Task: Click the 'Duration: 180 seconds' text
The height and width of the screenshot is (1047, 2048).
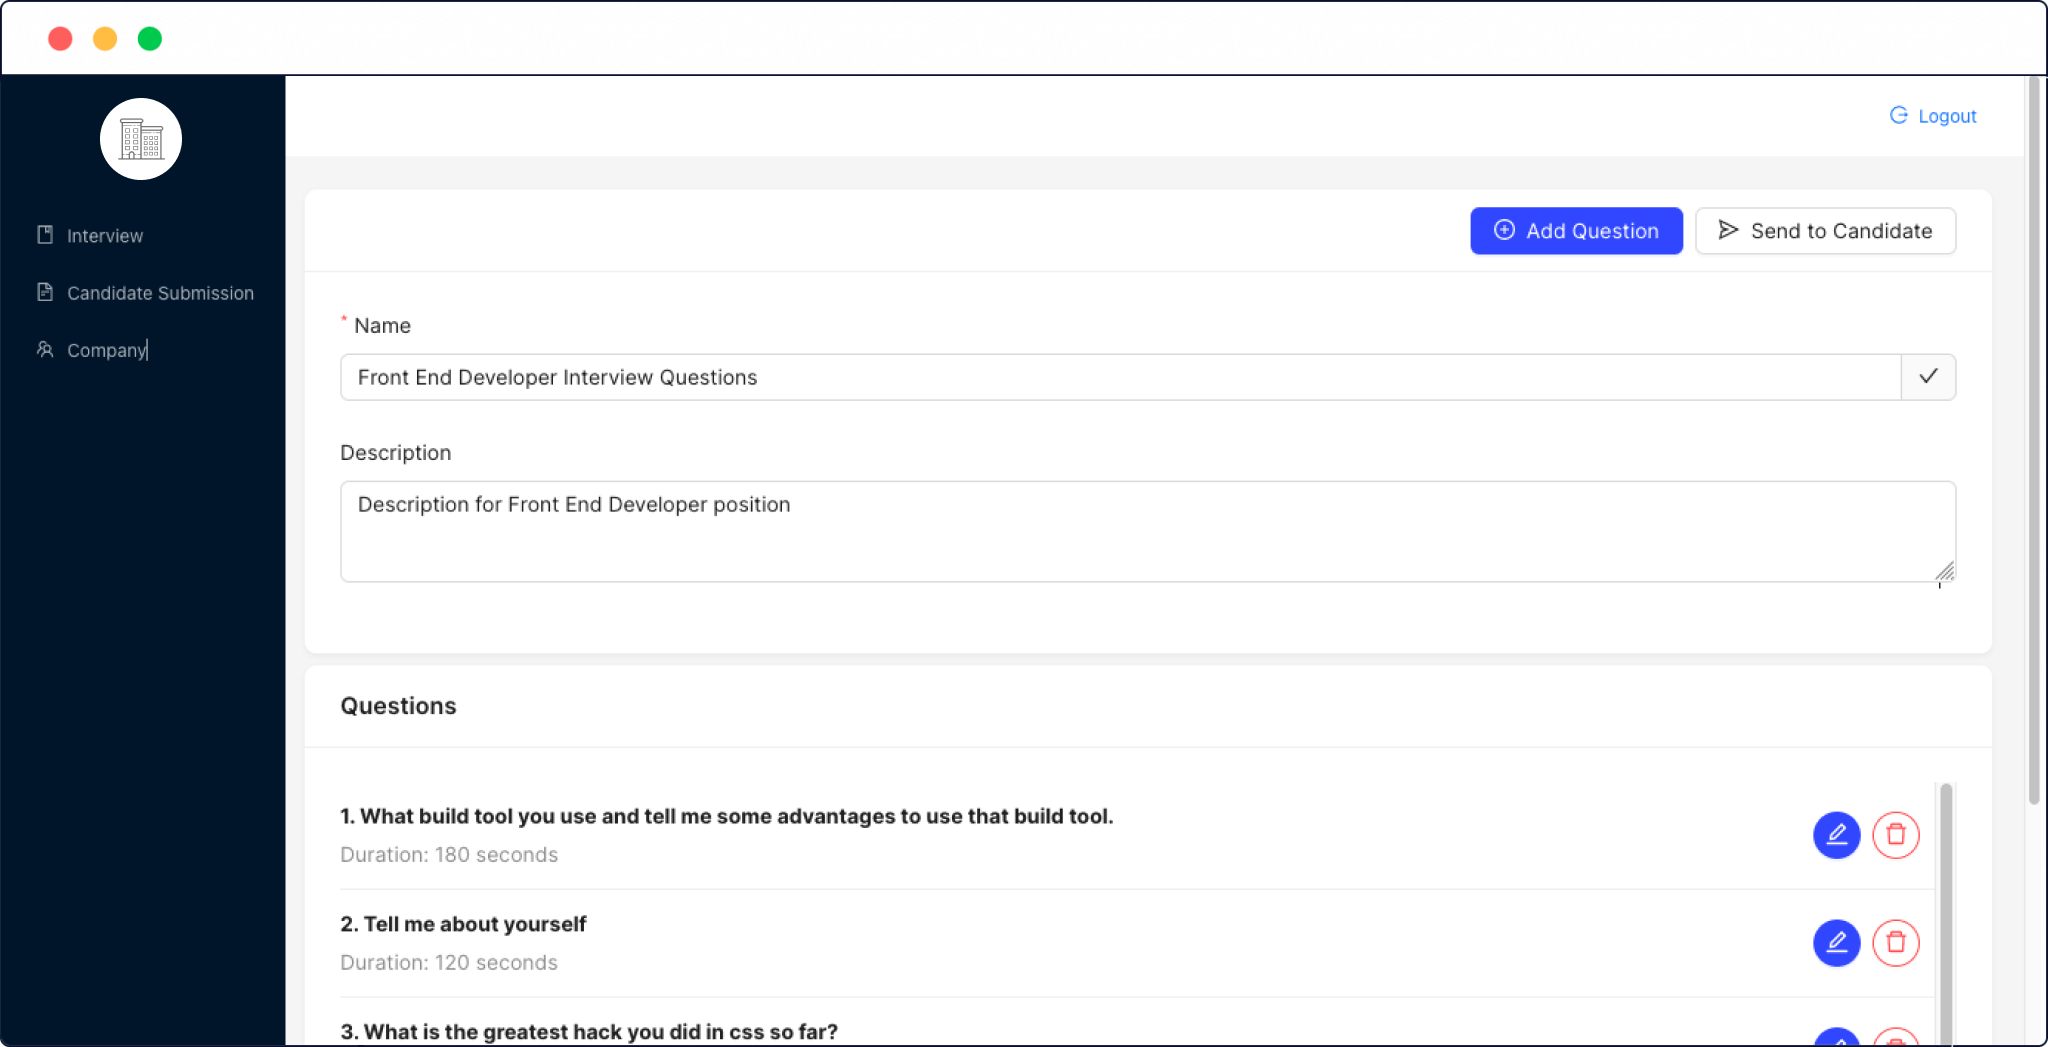Action: [449, 855]
